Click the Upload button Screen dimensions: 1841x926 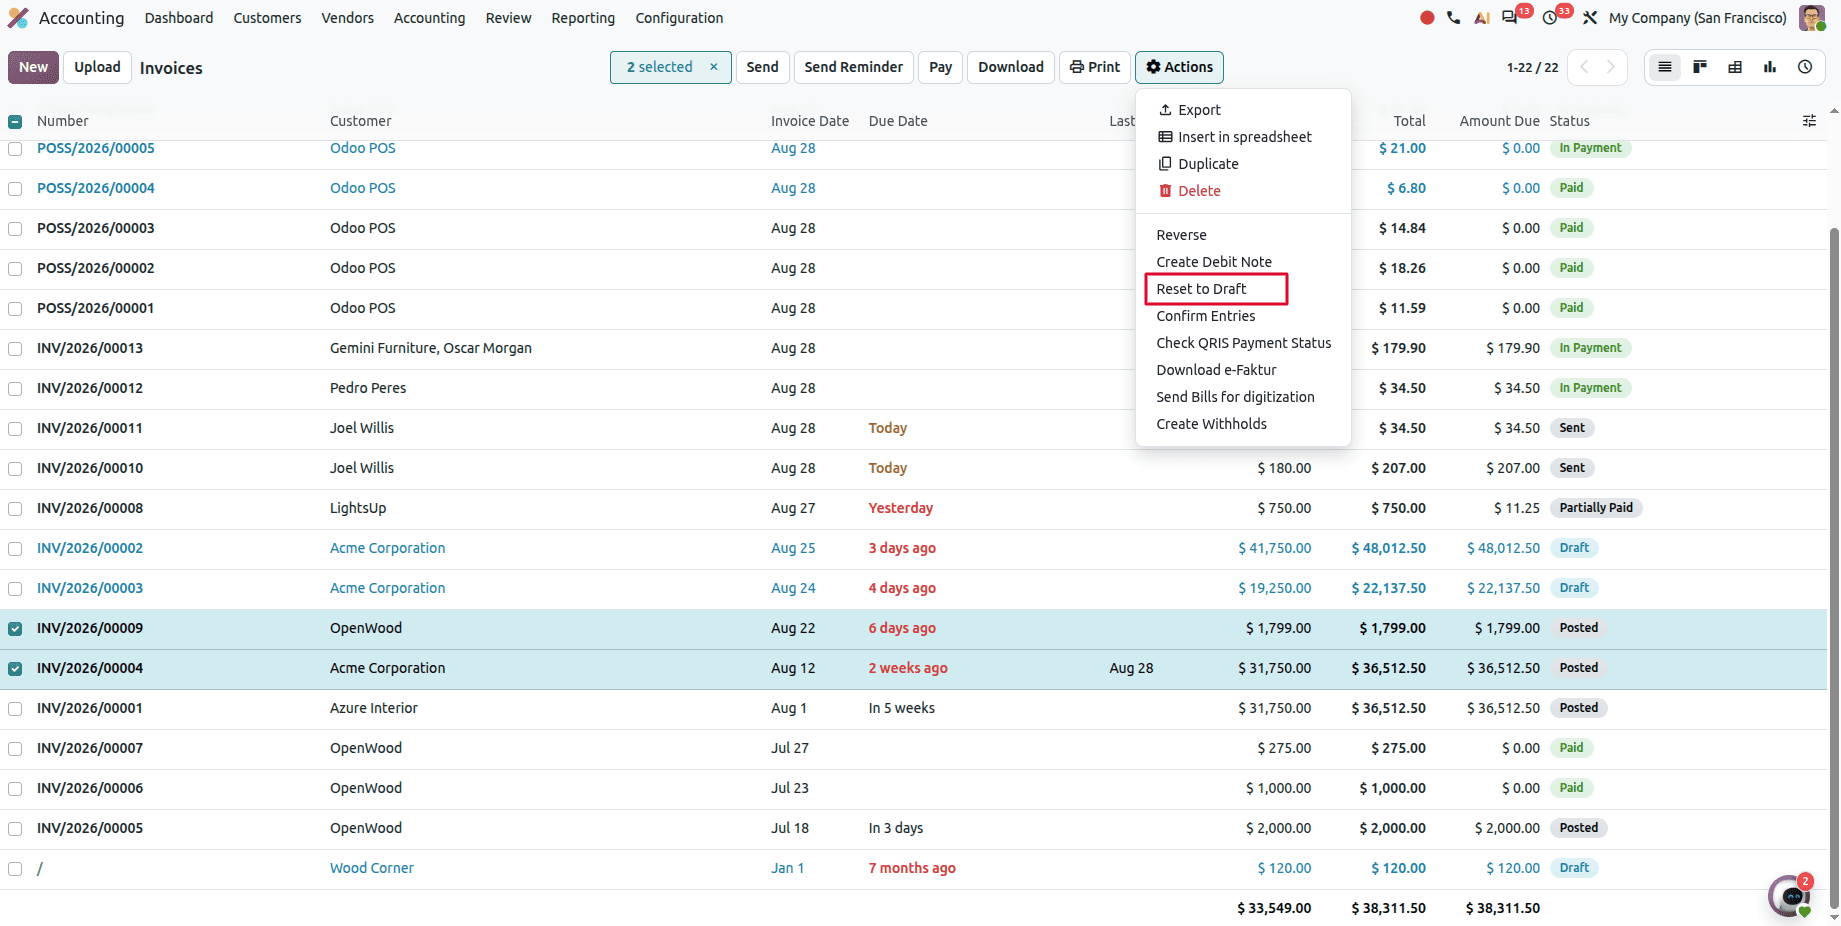coord(97,67)
